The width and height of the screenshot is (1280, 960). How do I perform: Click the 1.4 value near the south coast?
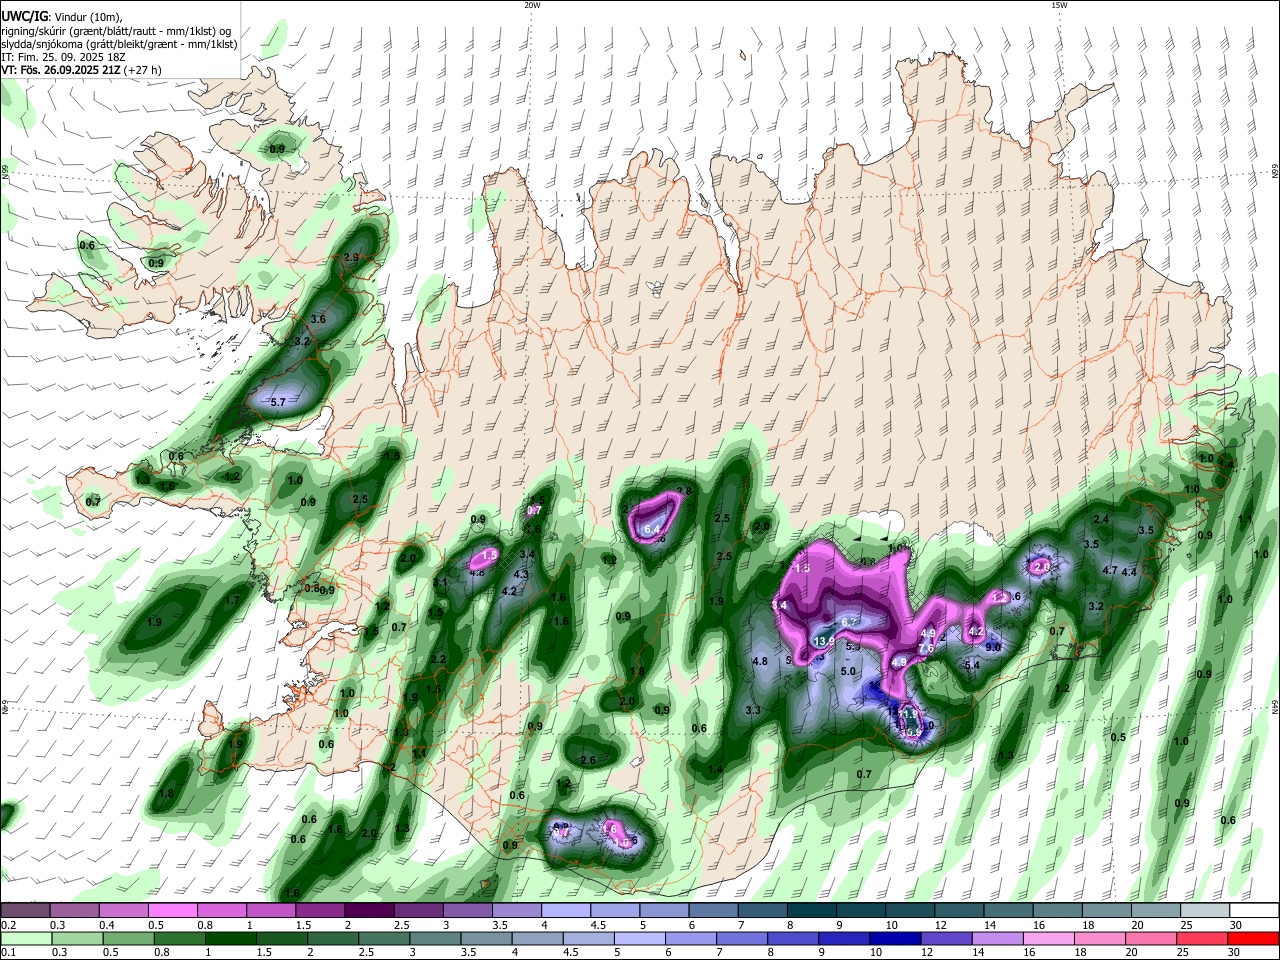coord(715,770)
